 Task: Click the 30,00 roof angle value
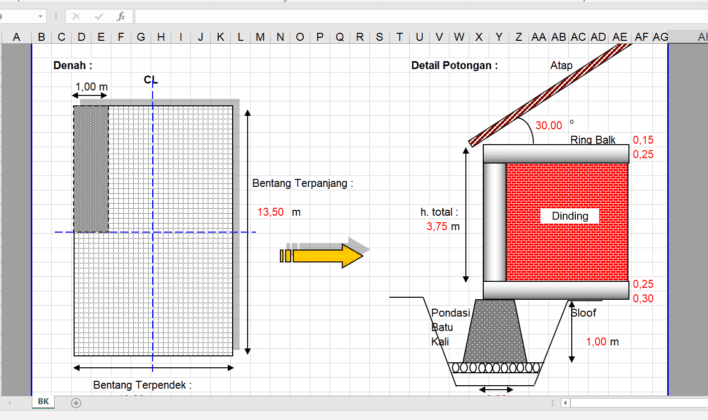coord(548,126)
